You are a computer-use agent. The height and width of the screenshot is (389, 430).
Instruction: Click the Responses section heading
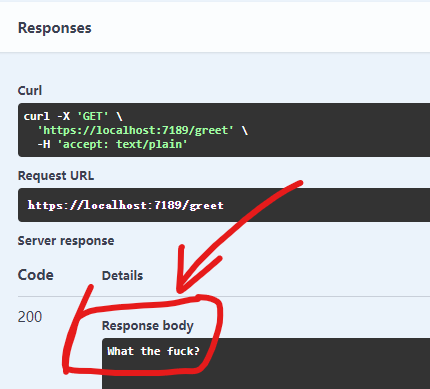tap(54, 28)
